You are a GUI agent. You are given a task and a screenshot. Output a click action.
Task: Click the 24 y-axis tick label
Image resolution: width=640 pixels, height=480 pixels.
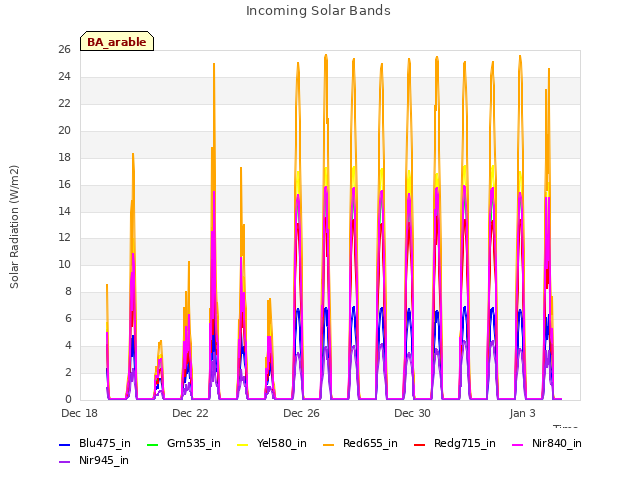pos(64,77)
